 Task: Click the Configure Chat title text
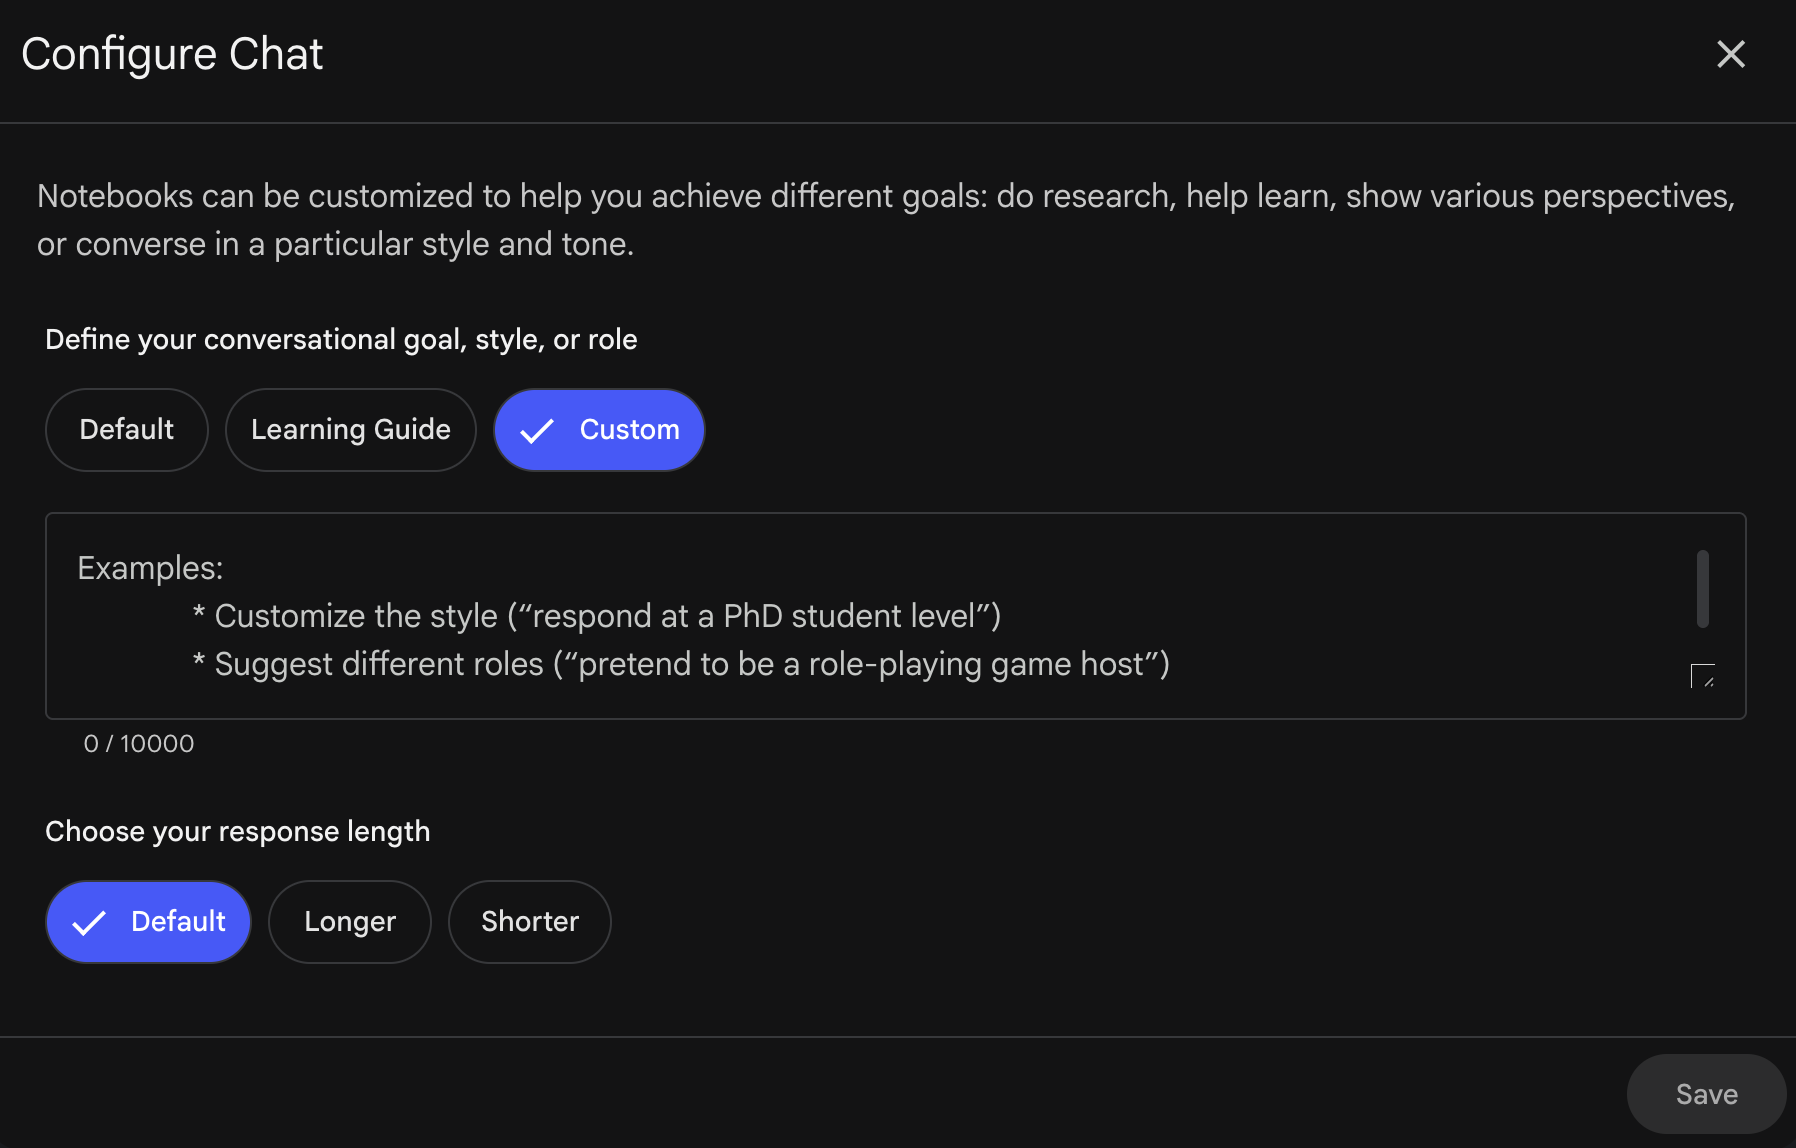click(x=172, y=53)
